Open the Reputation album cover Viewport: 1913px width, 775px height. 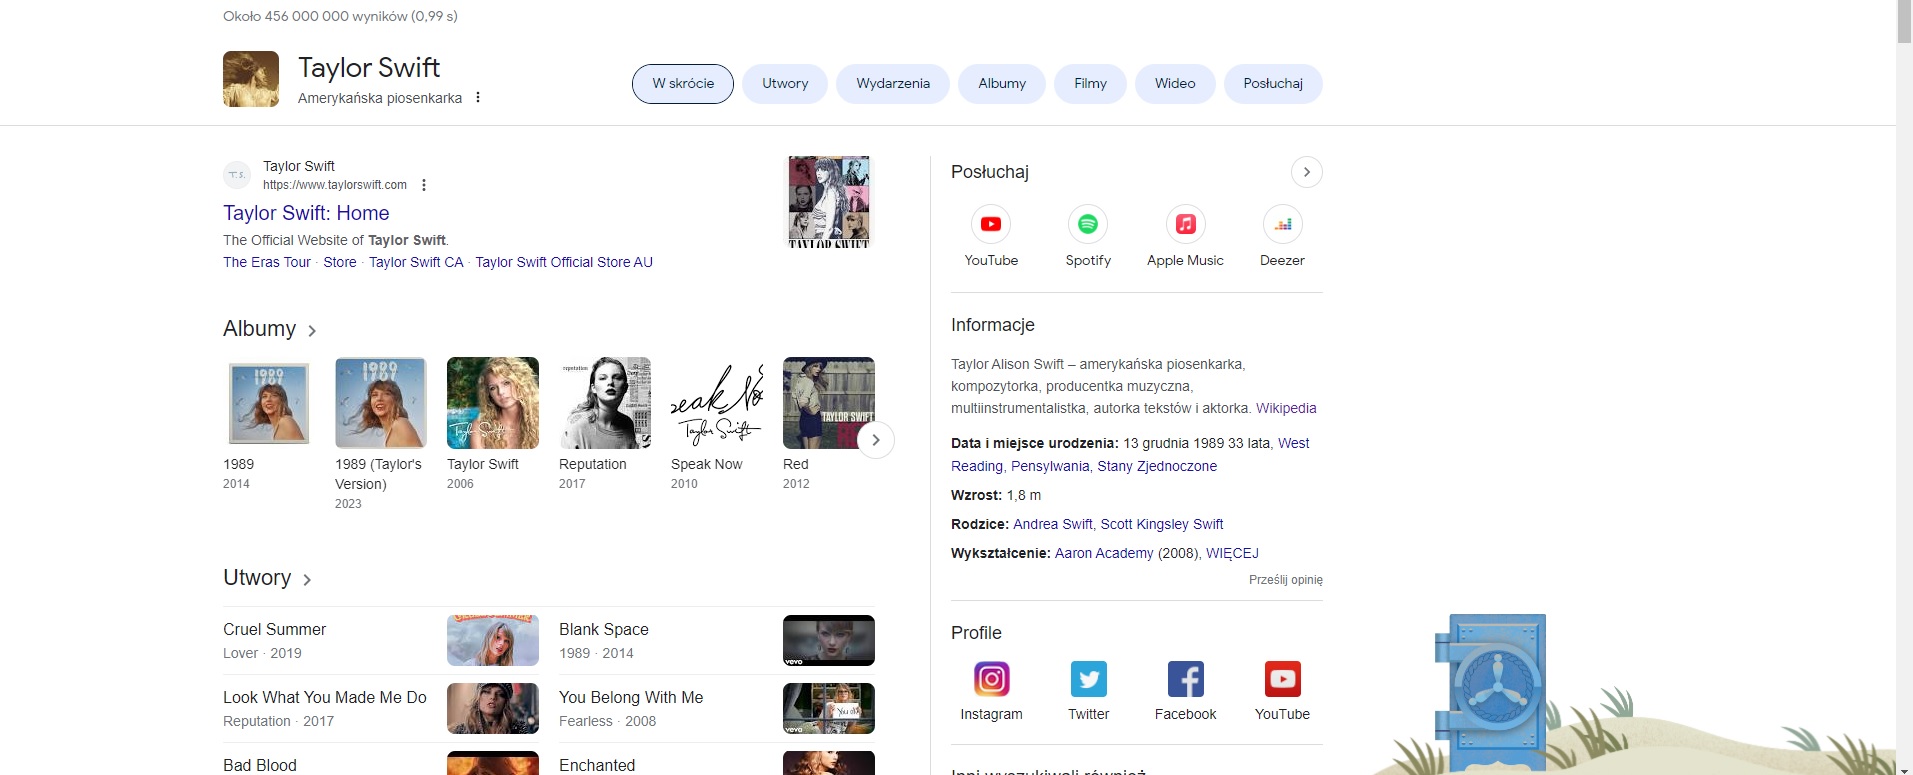coord(605,403)
